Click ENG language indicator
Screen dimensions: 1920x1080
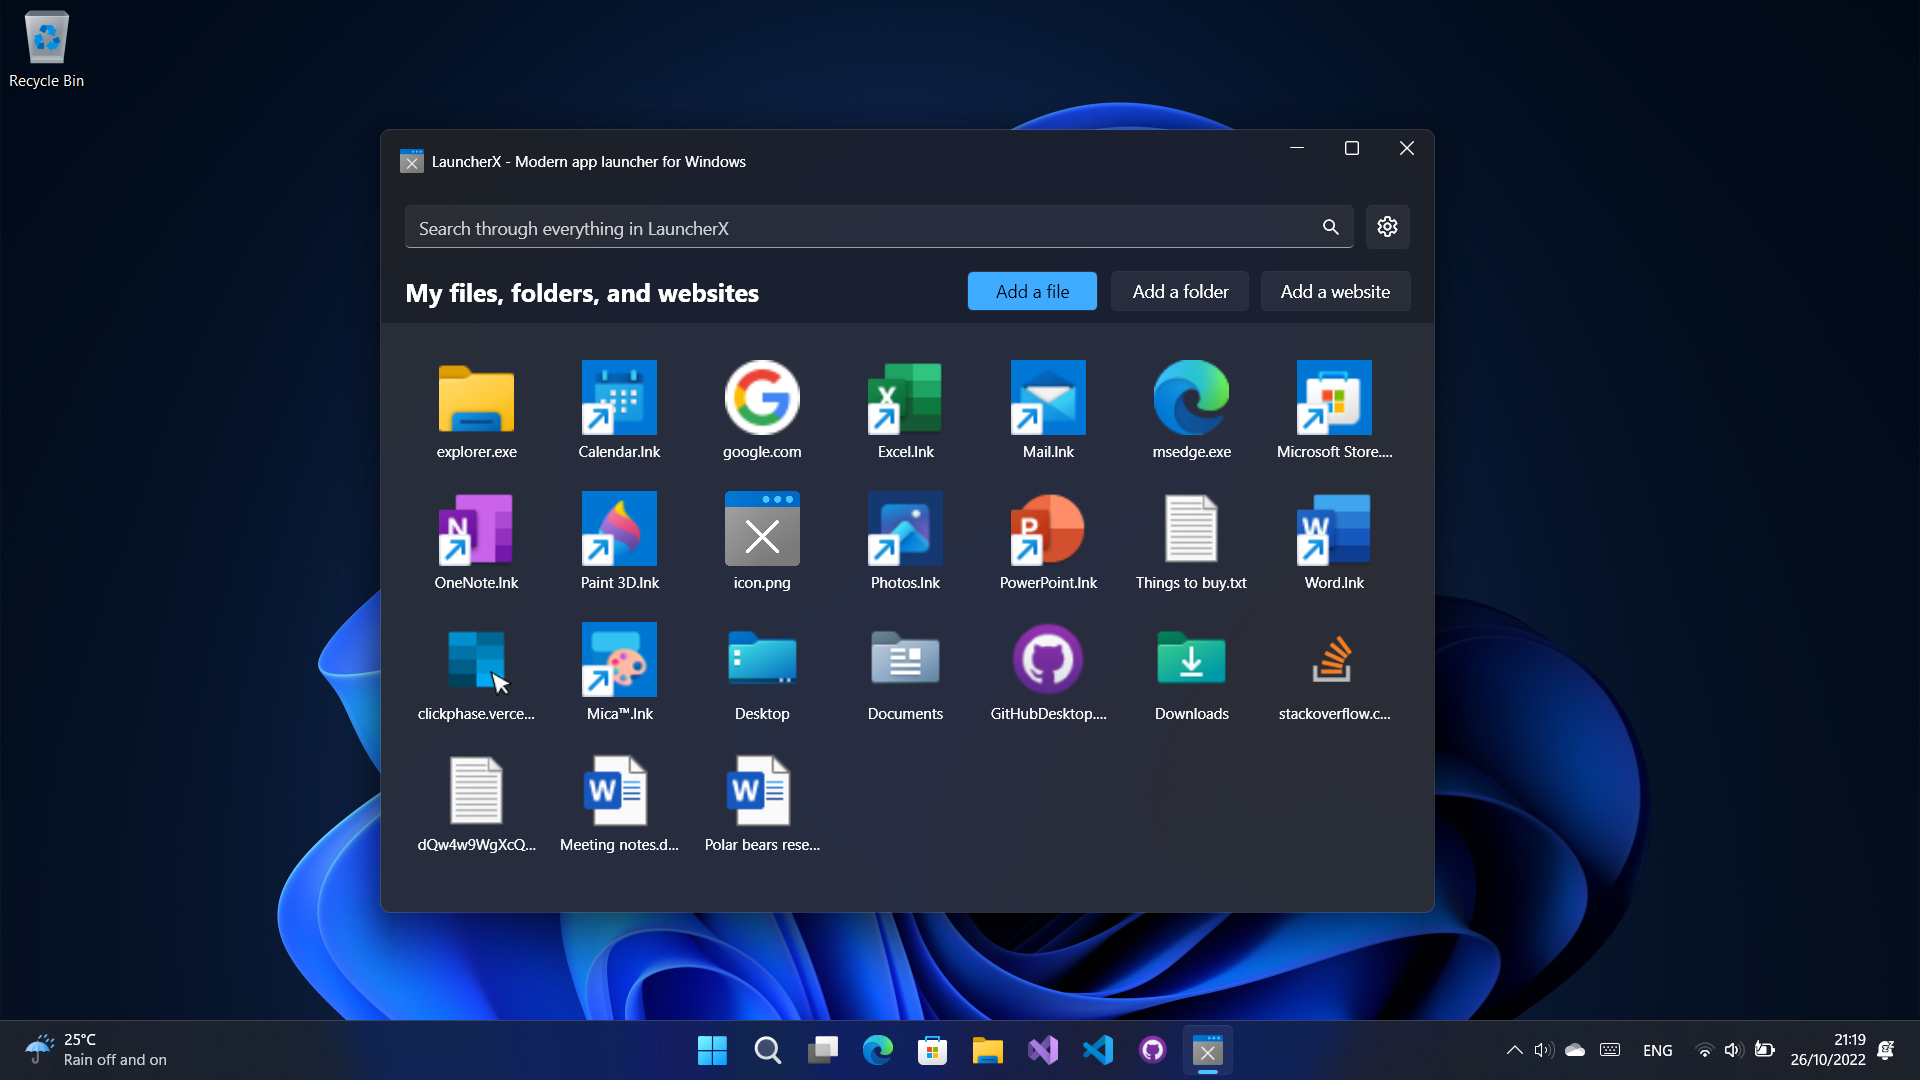pos(1657,1050)
